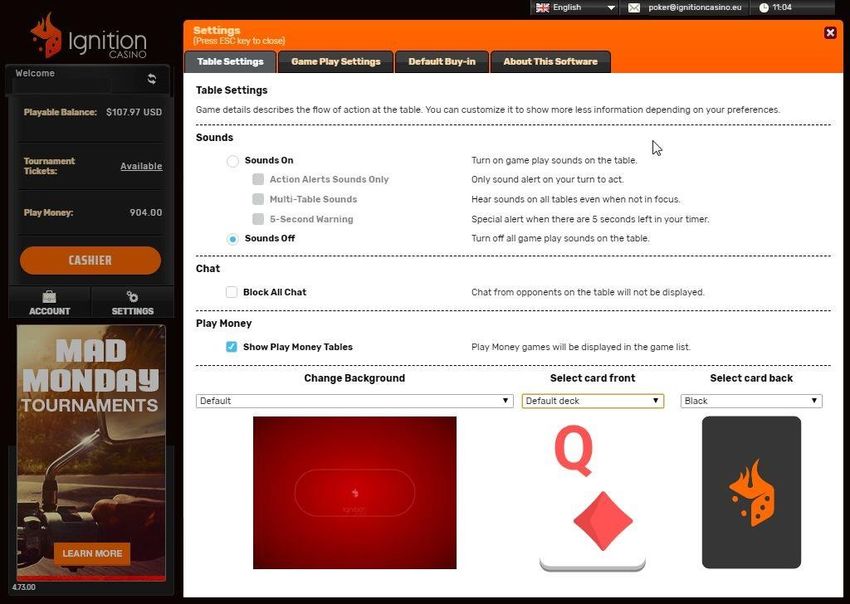Switch to the Table Settings tab
Screen dimensions: 850x604
[230, 62]
